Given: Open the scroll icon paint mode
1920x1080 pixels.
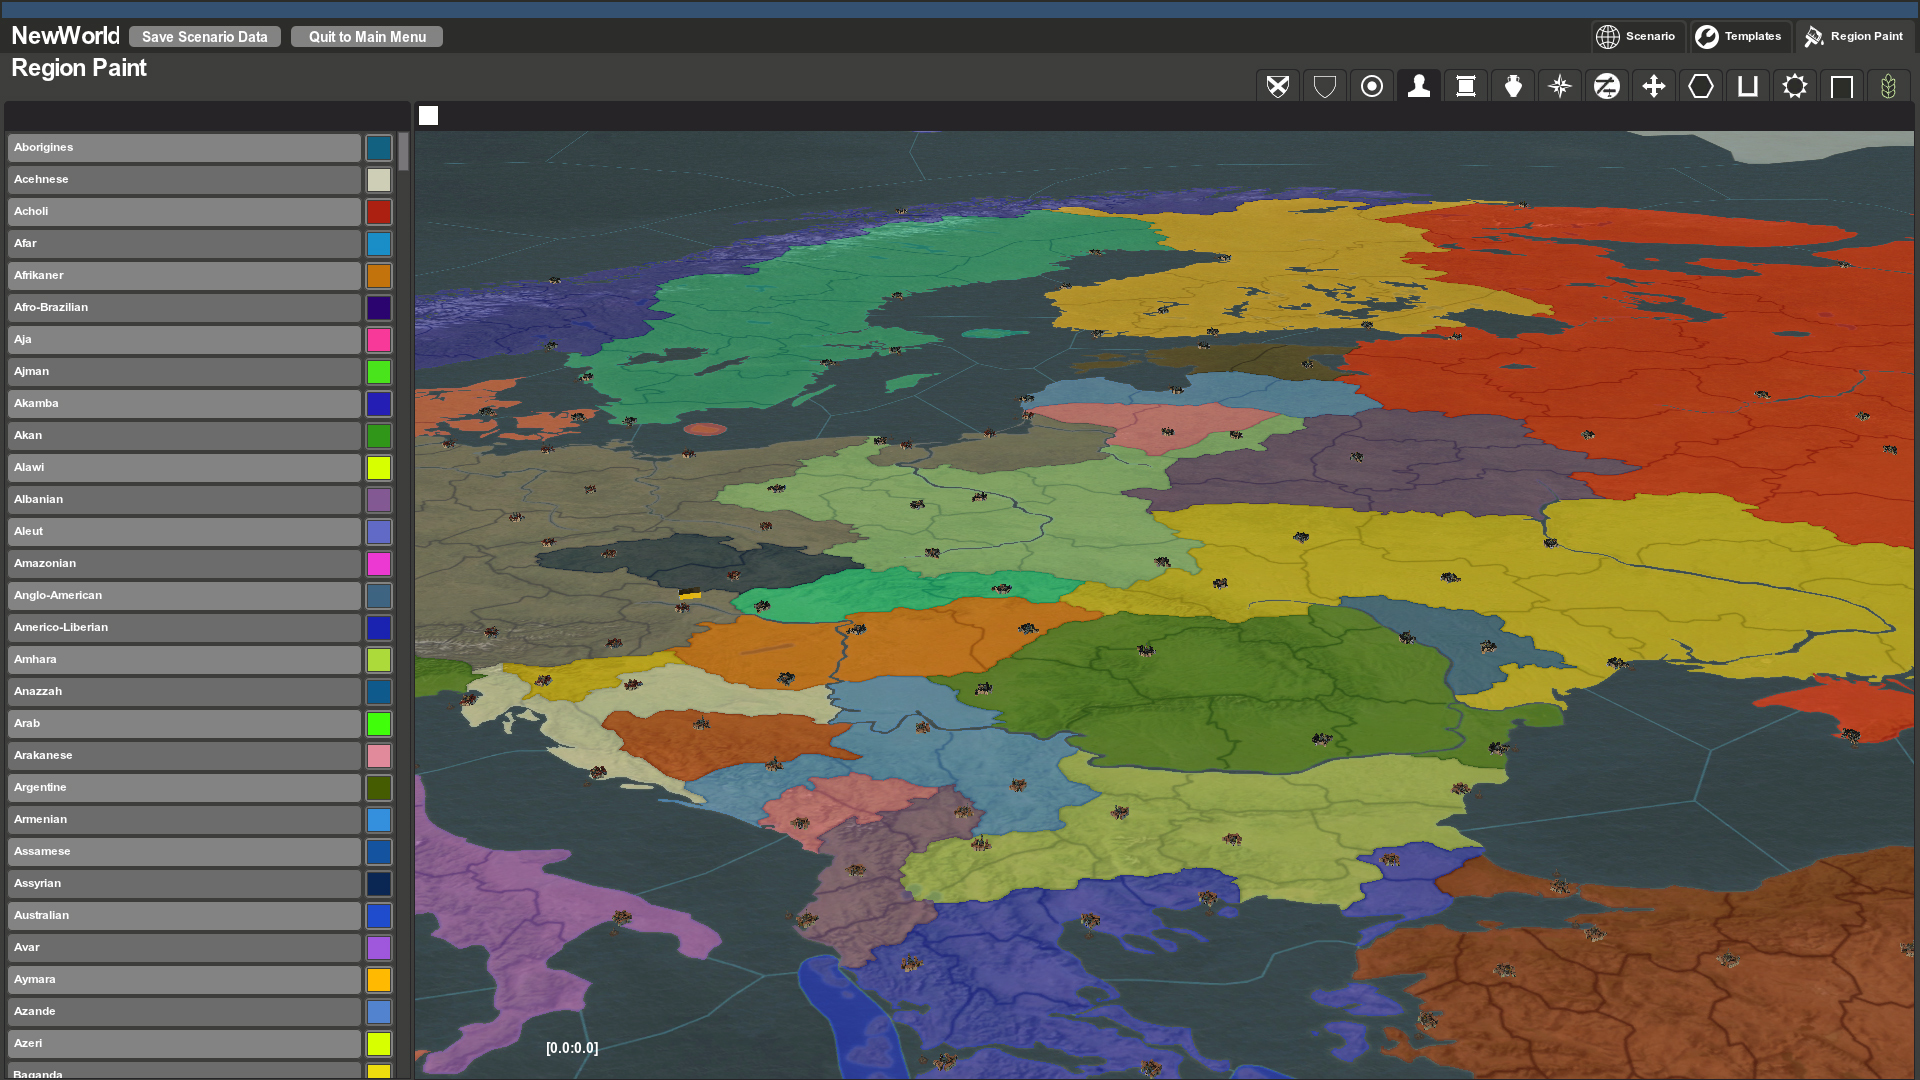Looking at the screenshot, I should pos(1466,87).
